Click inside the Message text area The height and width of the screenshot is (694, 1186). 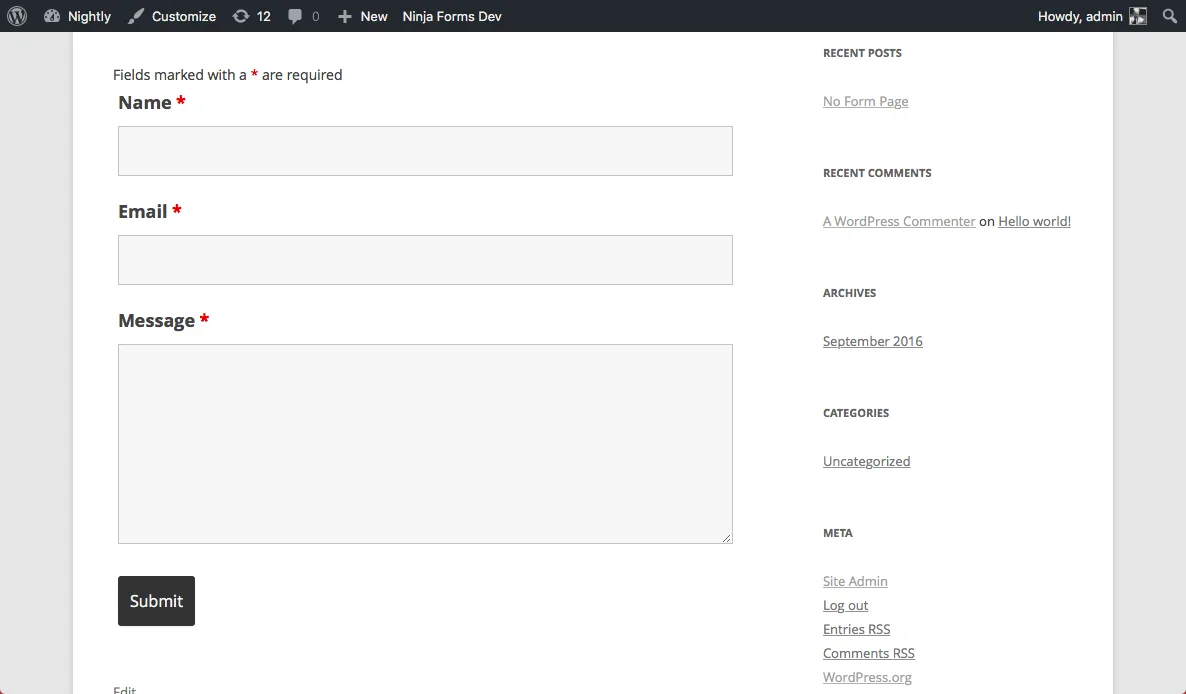(425, 443)
